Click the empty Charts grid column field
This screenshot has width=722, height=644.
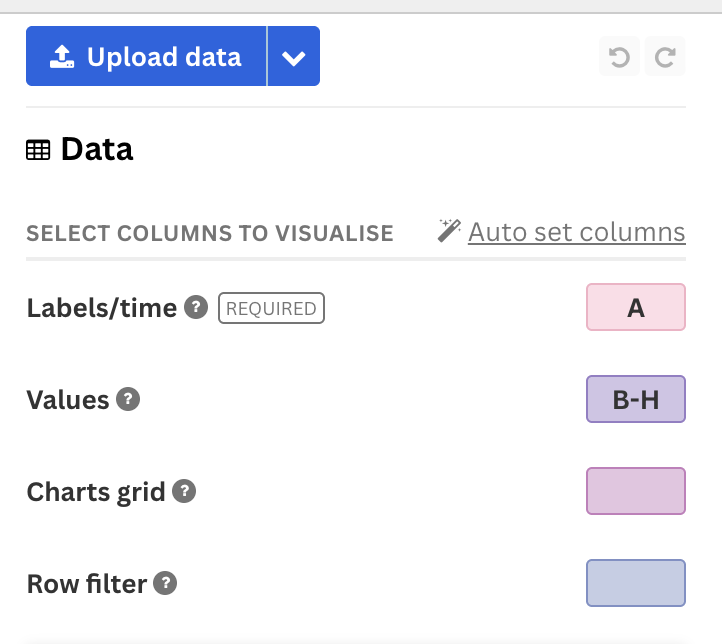click(x=635, y=491)
